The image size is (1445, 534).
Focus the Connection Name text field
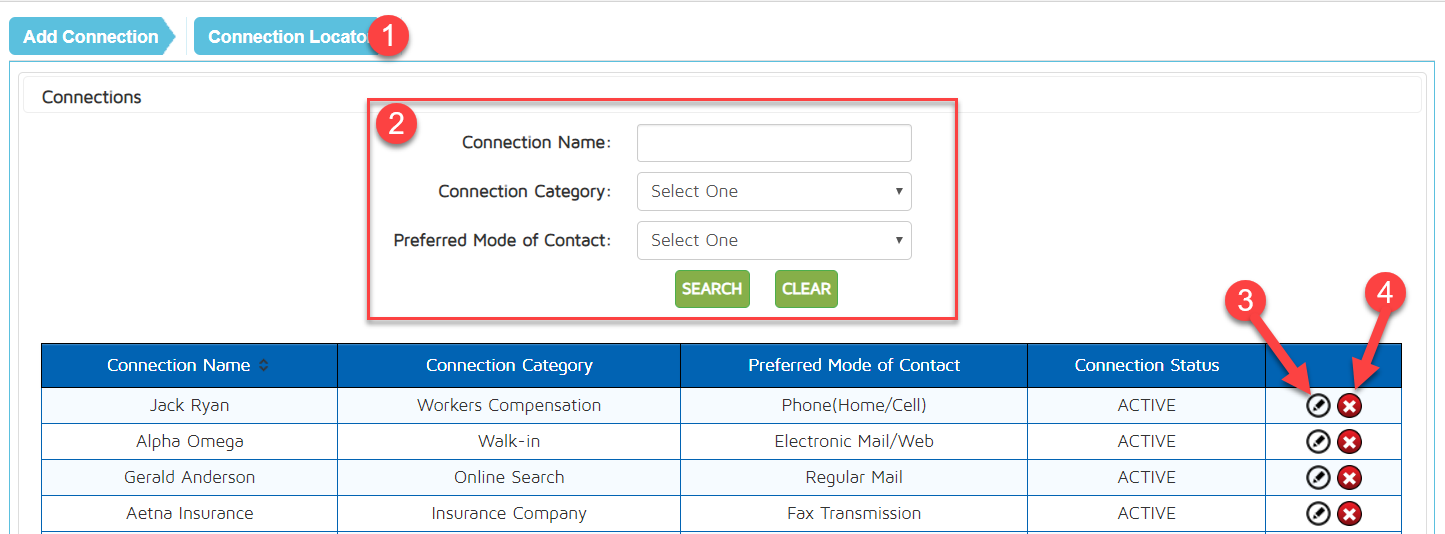point(773,143)
